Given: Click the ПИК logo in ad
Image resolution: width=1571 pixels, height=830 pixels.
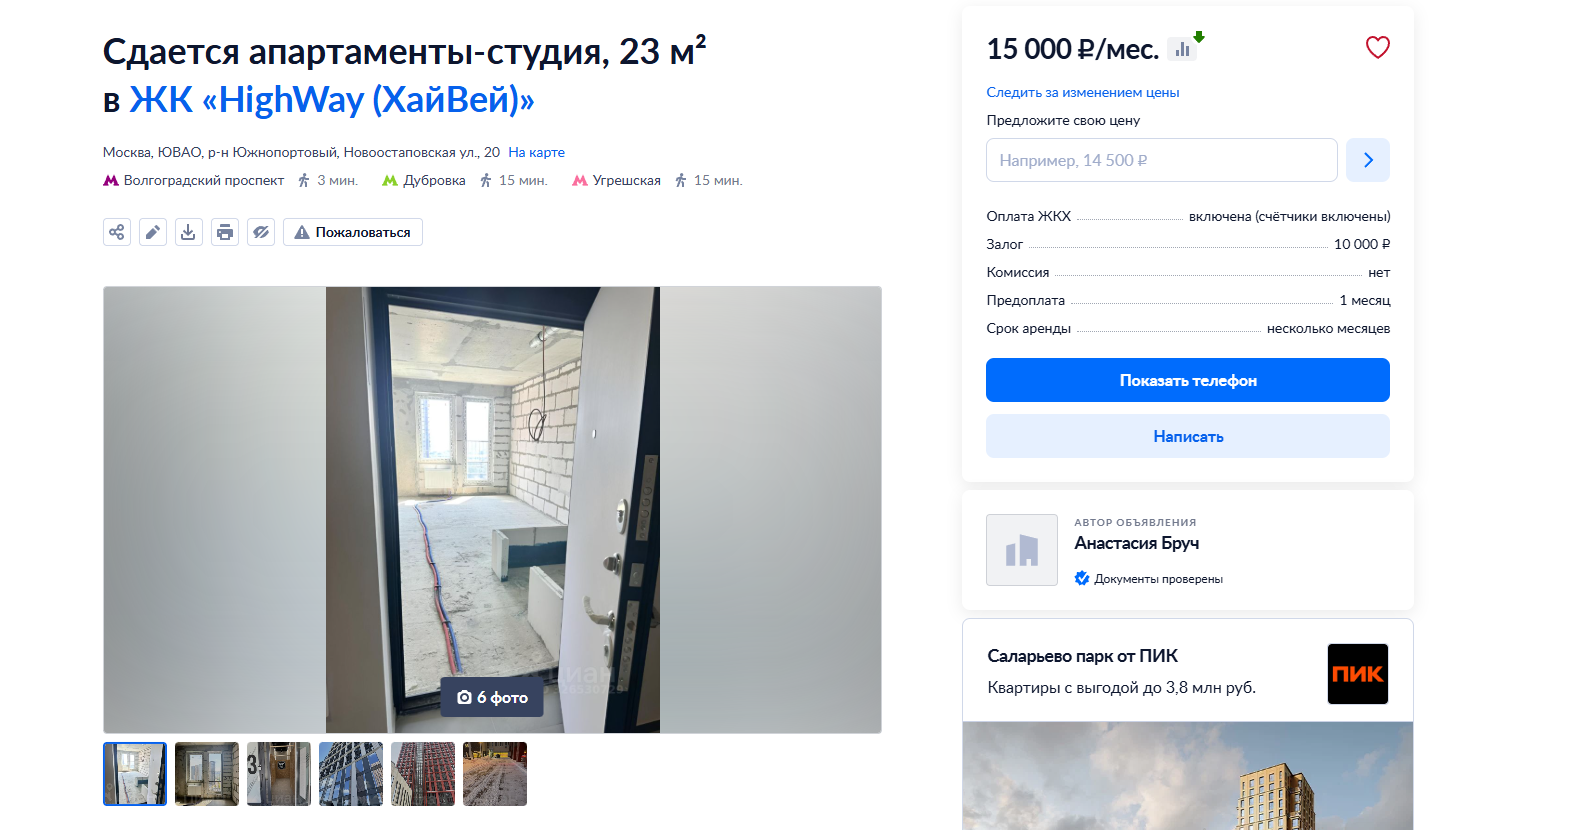Looking at the screenshot, I should (1358, 674).
